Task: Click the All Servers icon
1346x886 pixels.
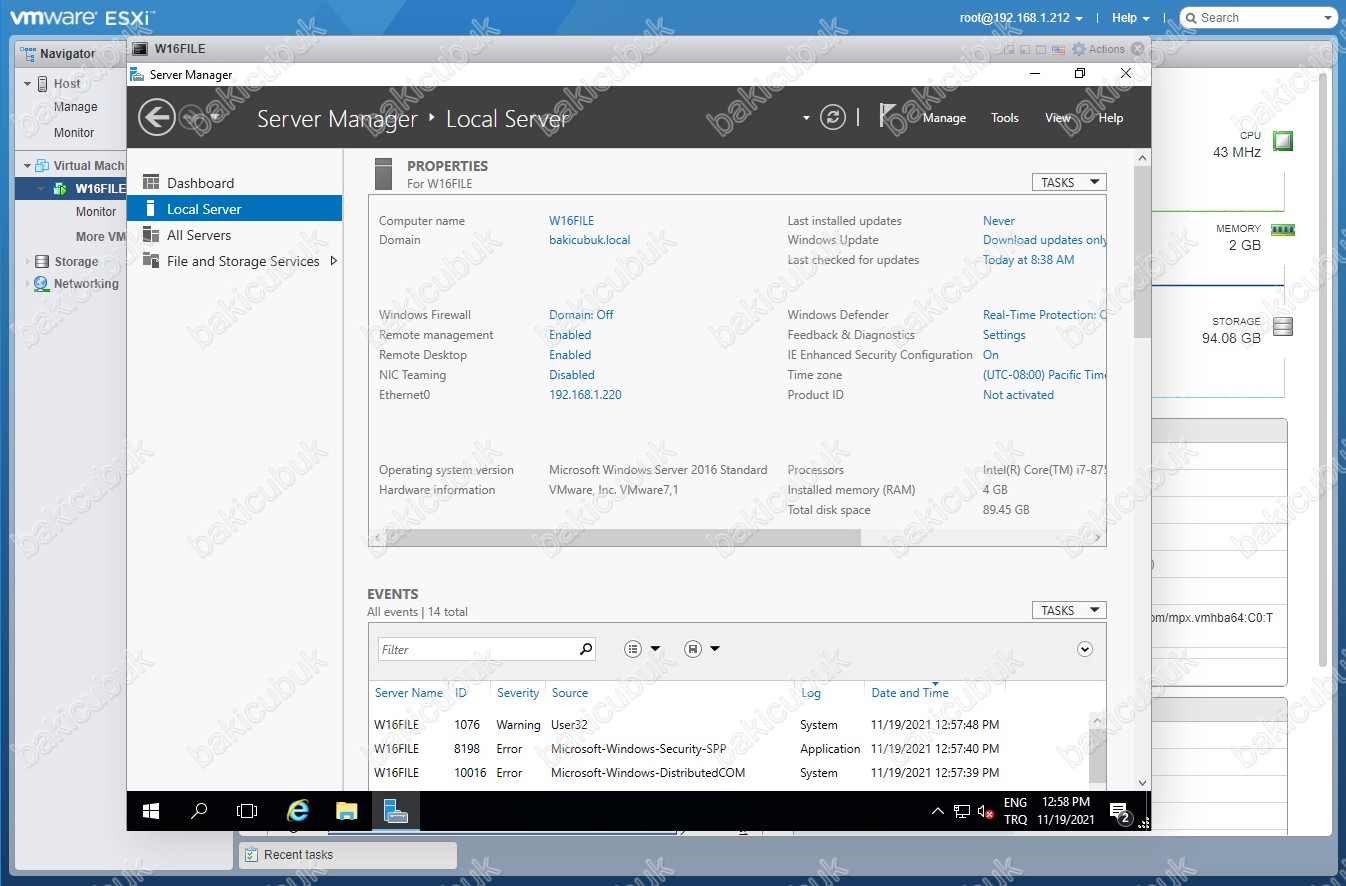Action: [x=151, y=234]
